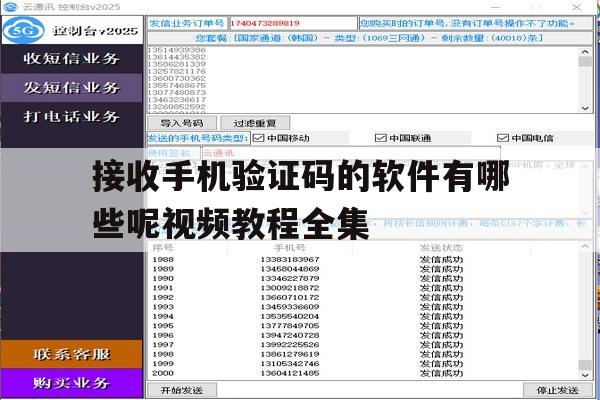This screenshot has width=600, height=400.
Task: Click up arrow of results table scrollbar
Action: pyautogui.click(x=585, y=247)
